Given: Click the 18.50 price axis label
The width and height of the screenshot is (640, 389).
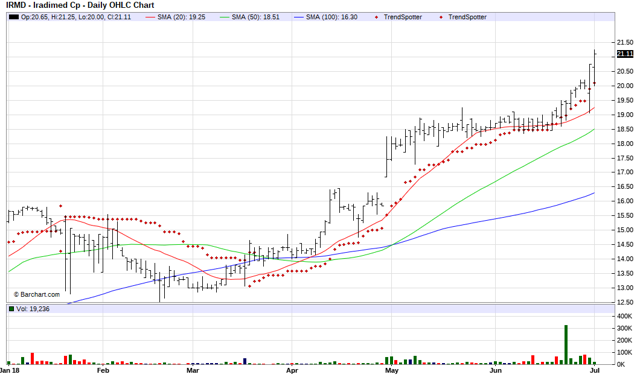Looking at the screenshot, I should [x=625, y=129].
